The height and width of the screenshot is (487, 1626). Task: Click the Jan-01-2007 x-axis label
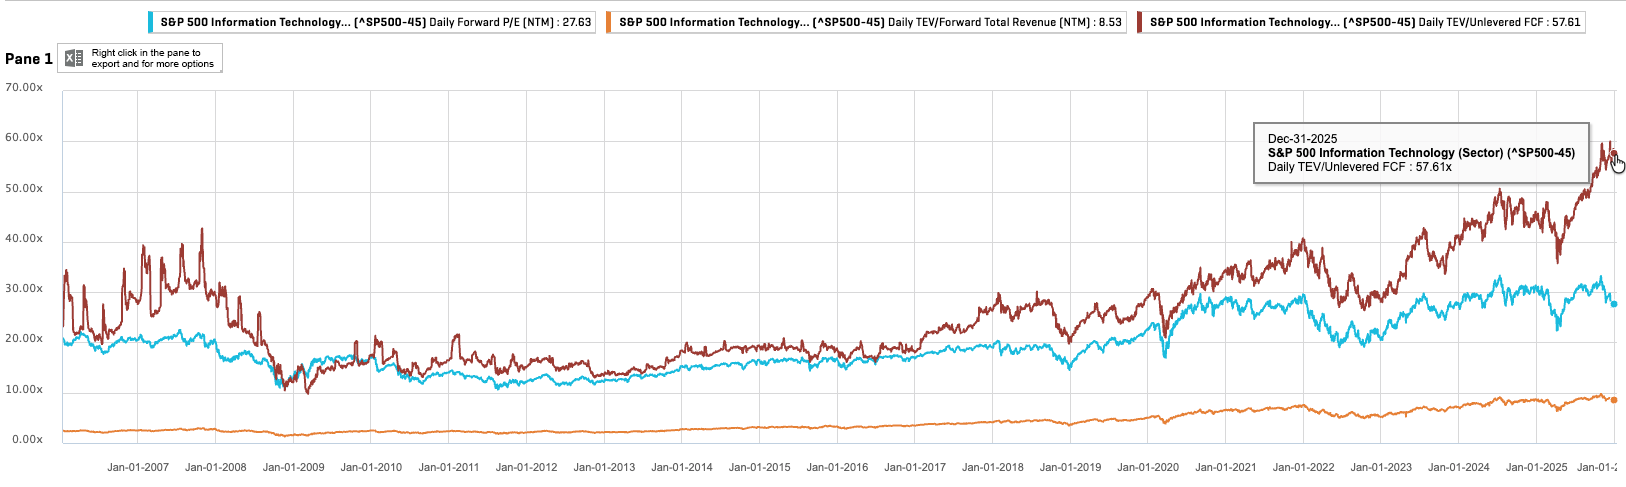click(138, 467)
